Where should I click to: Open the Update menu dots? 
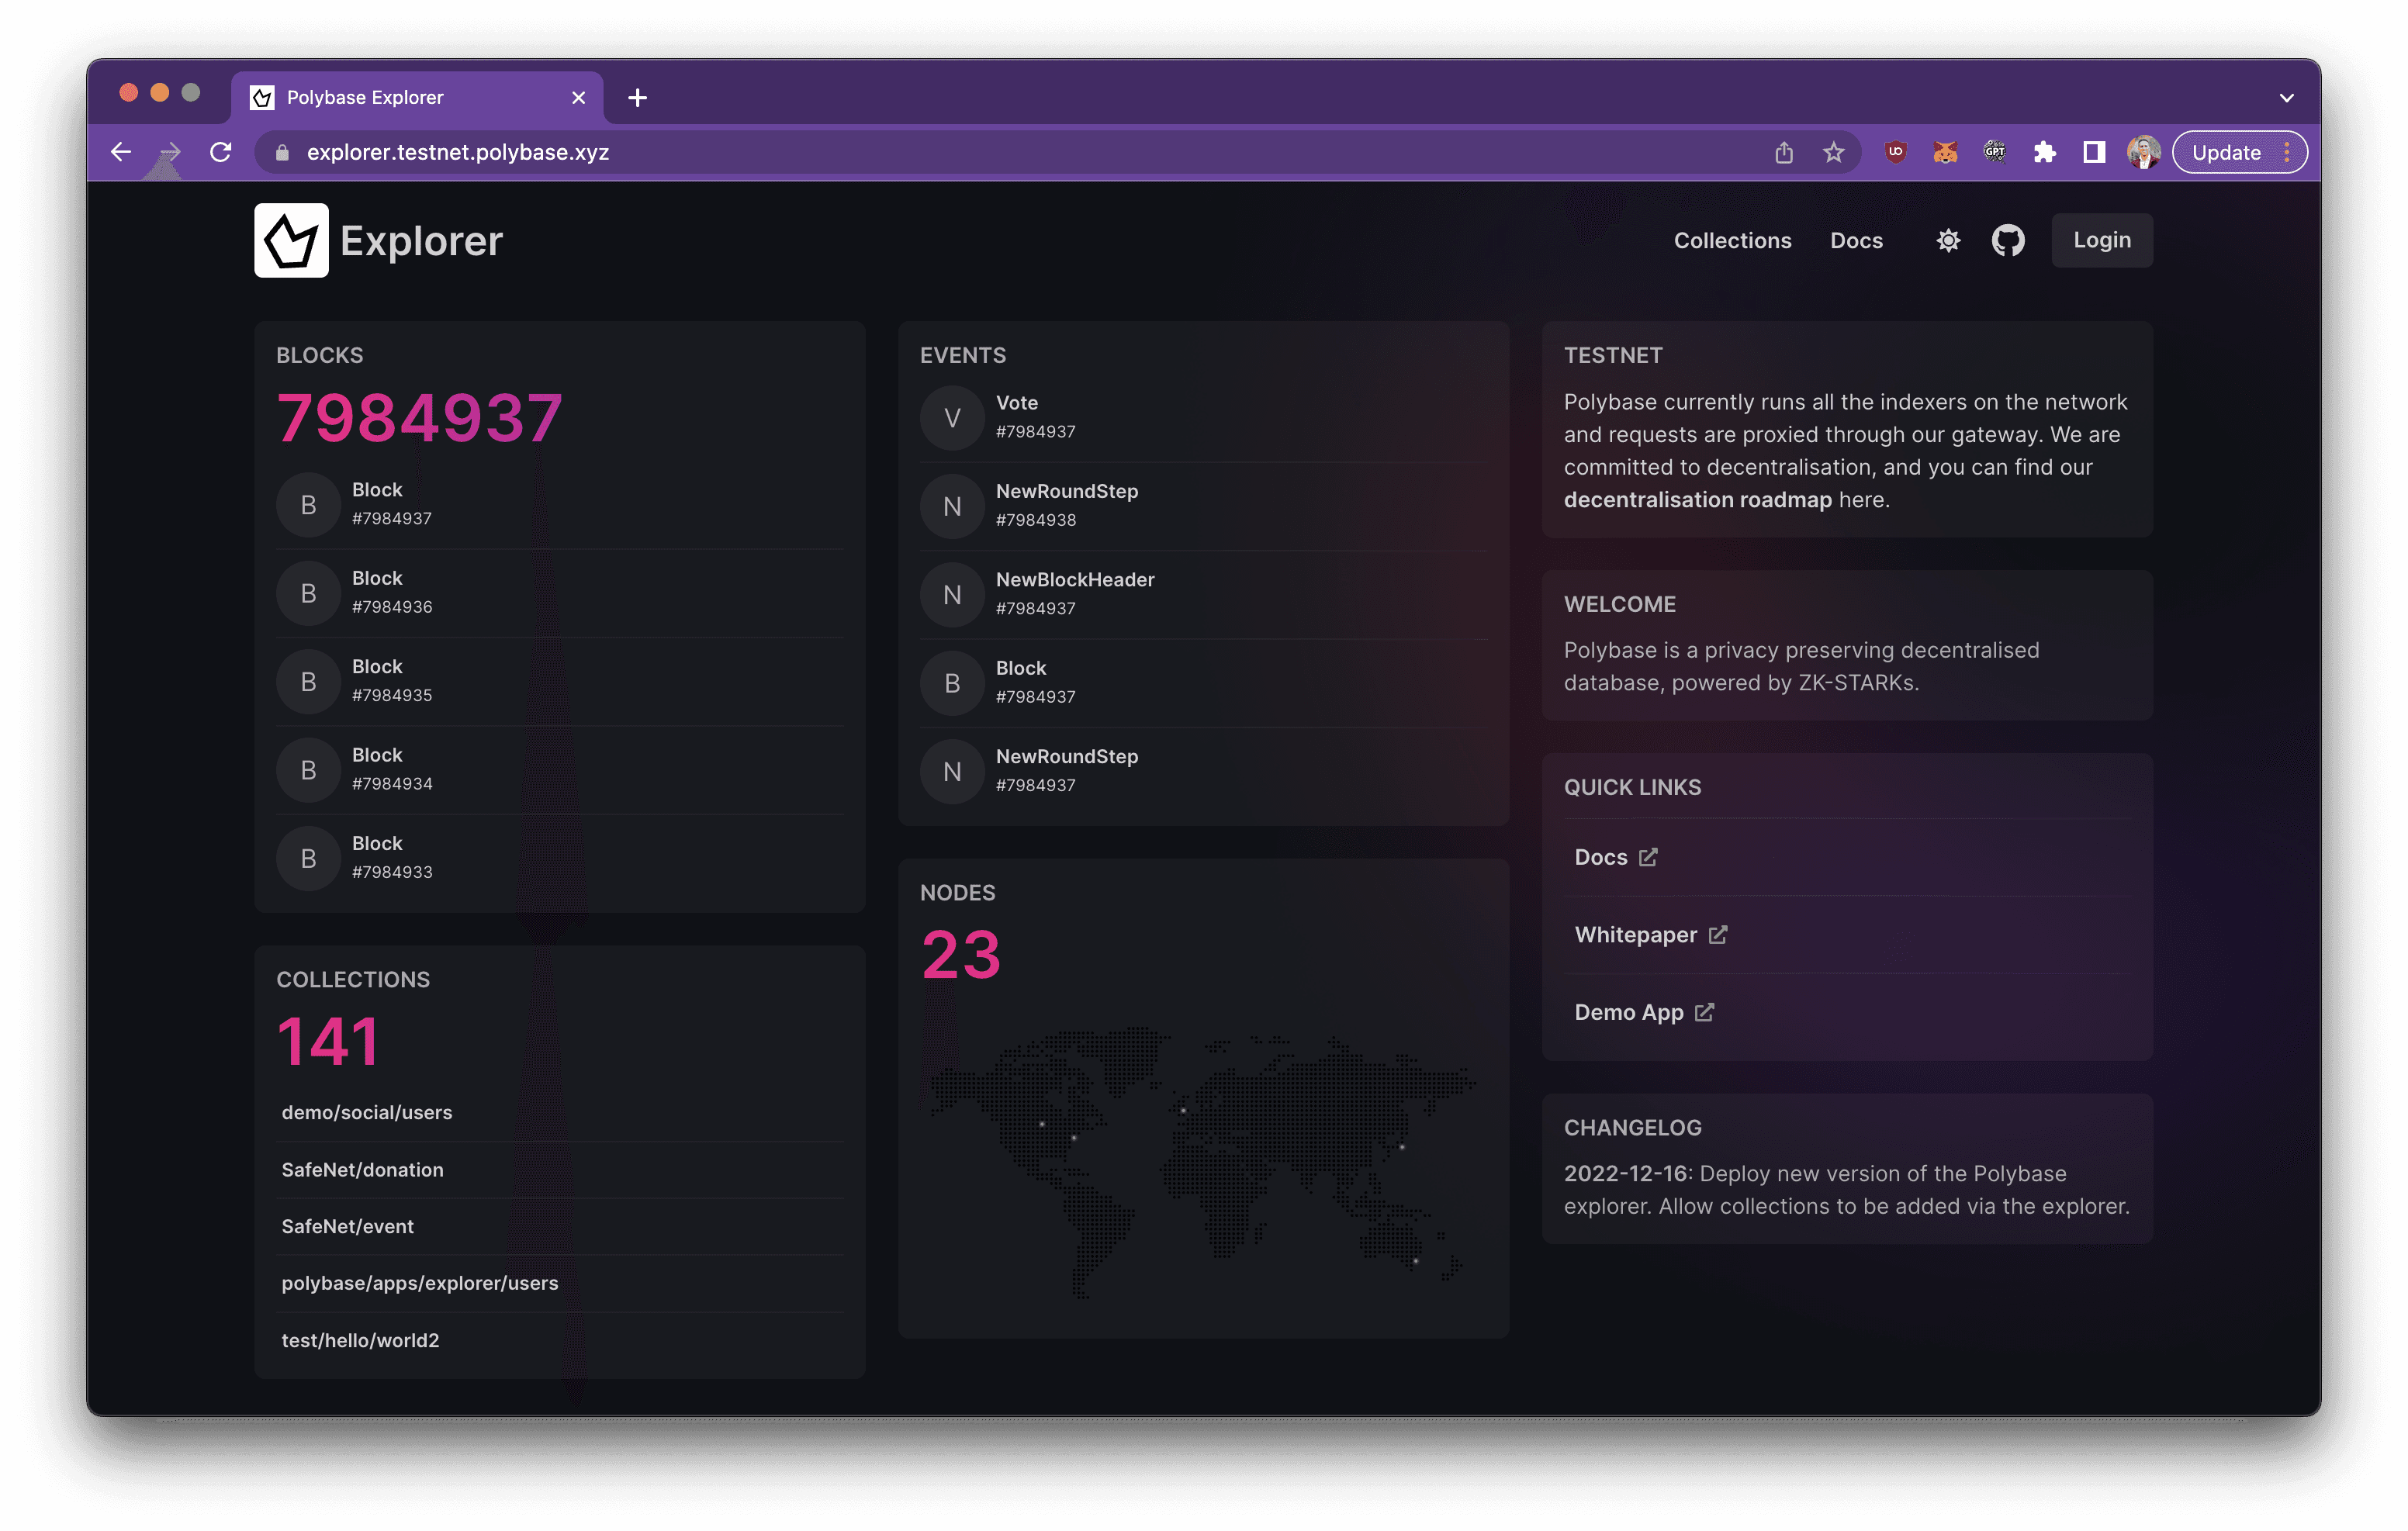pos(2287,152)
